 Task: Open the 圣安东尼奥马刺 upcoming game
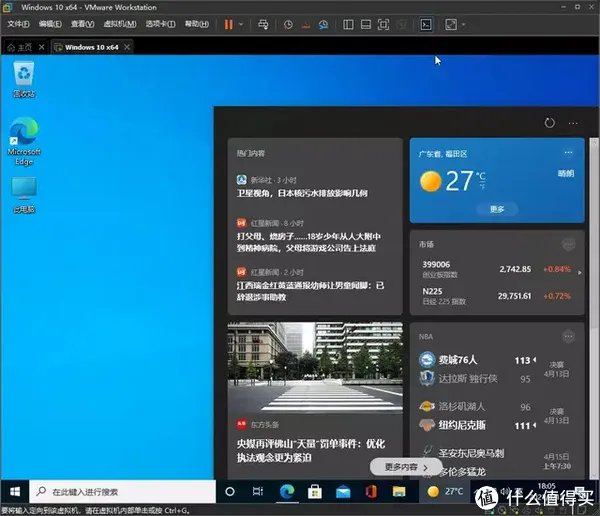pyautogui.click(x=496, y=462)
